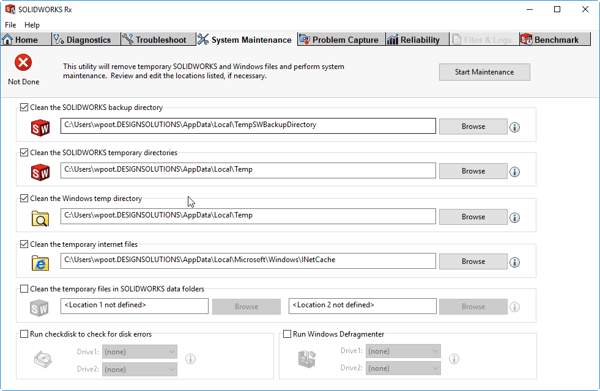Uncheck Clean the Windows temp directory

[x=24, y=198]
